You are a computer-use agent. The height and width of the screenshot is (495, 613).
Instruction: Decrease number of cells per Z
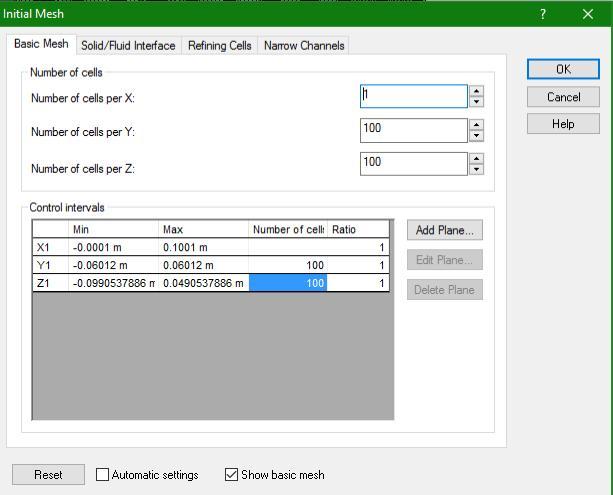(x=476, y=169)
